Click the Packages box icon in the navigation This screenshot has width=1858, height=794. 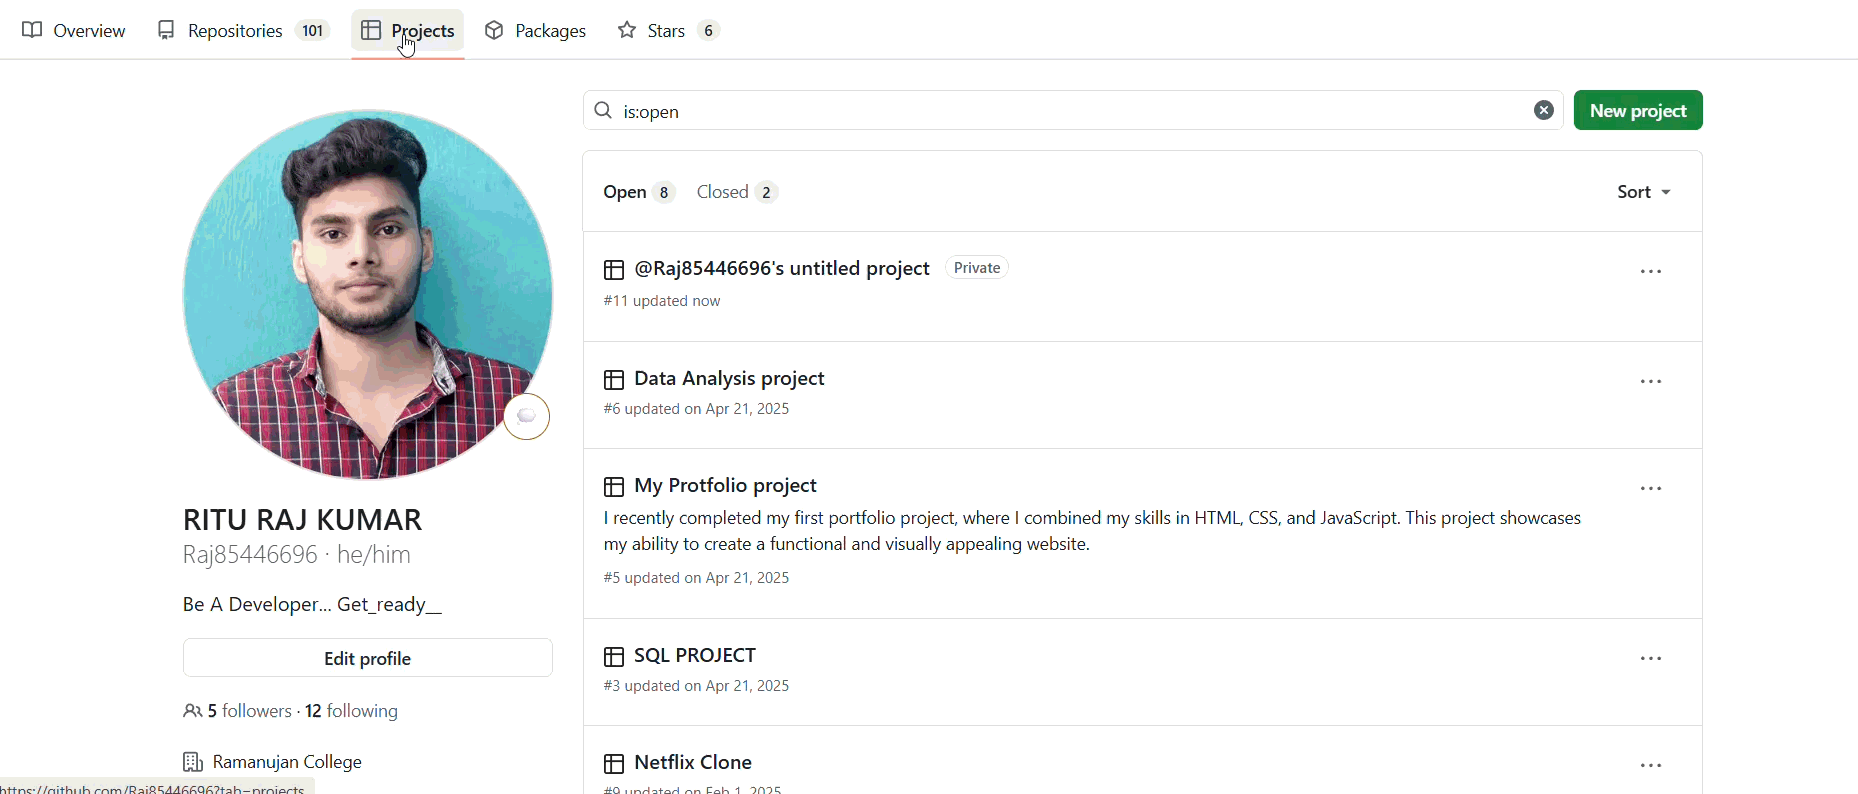494,30
